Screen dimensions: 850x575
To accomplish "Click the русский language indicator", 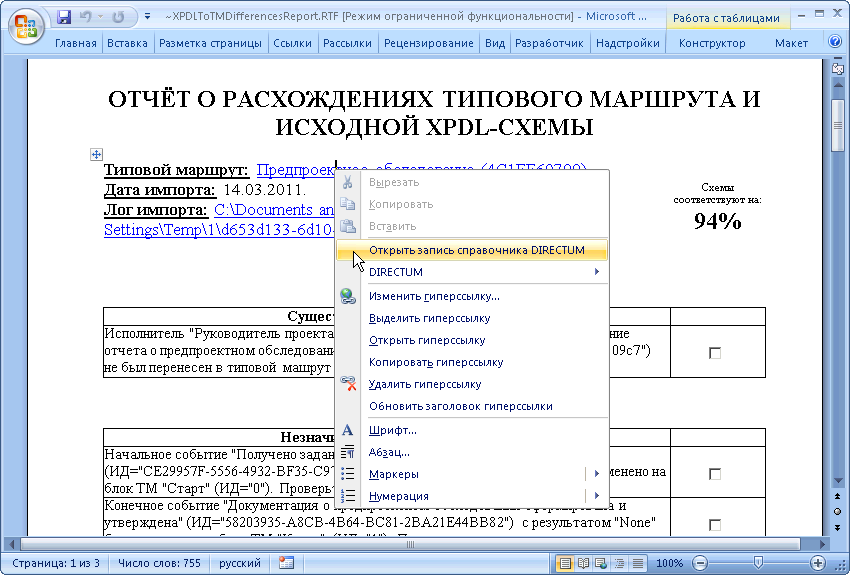I will click(240, 563).
